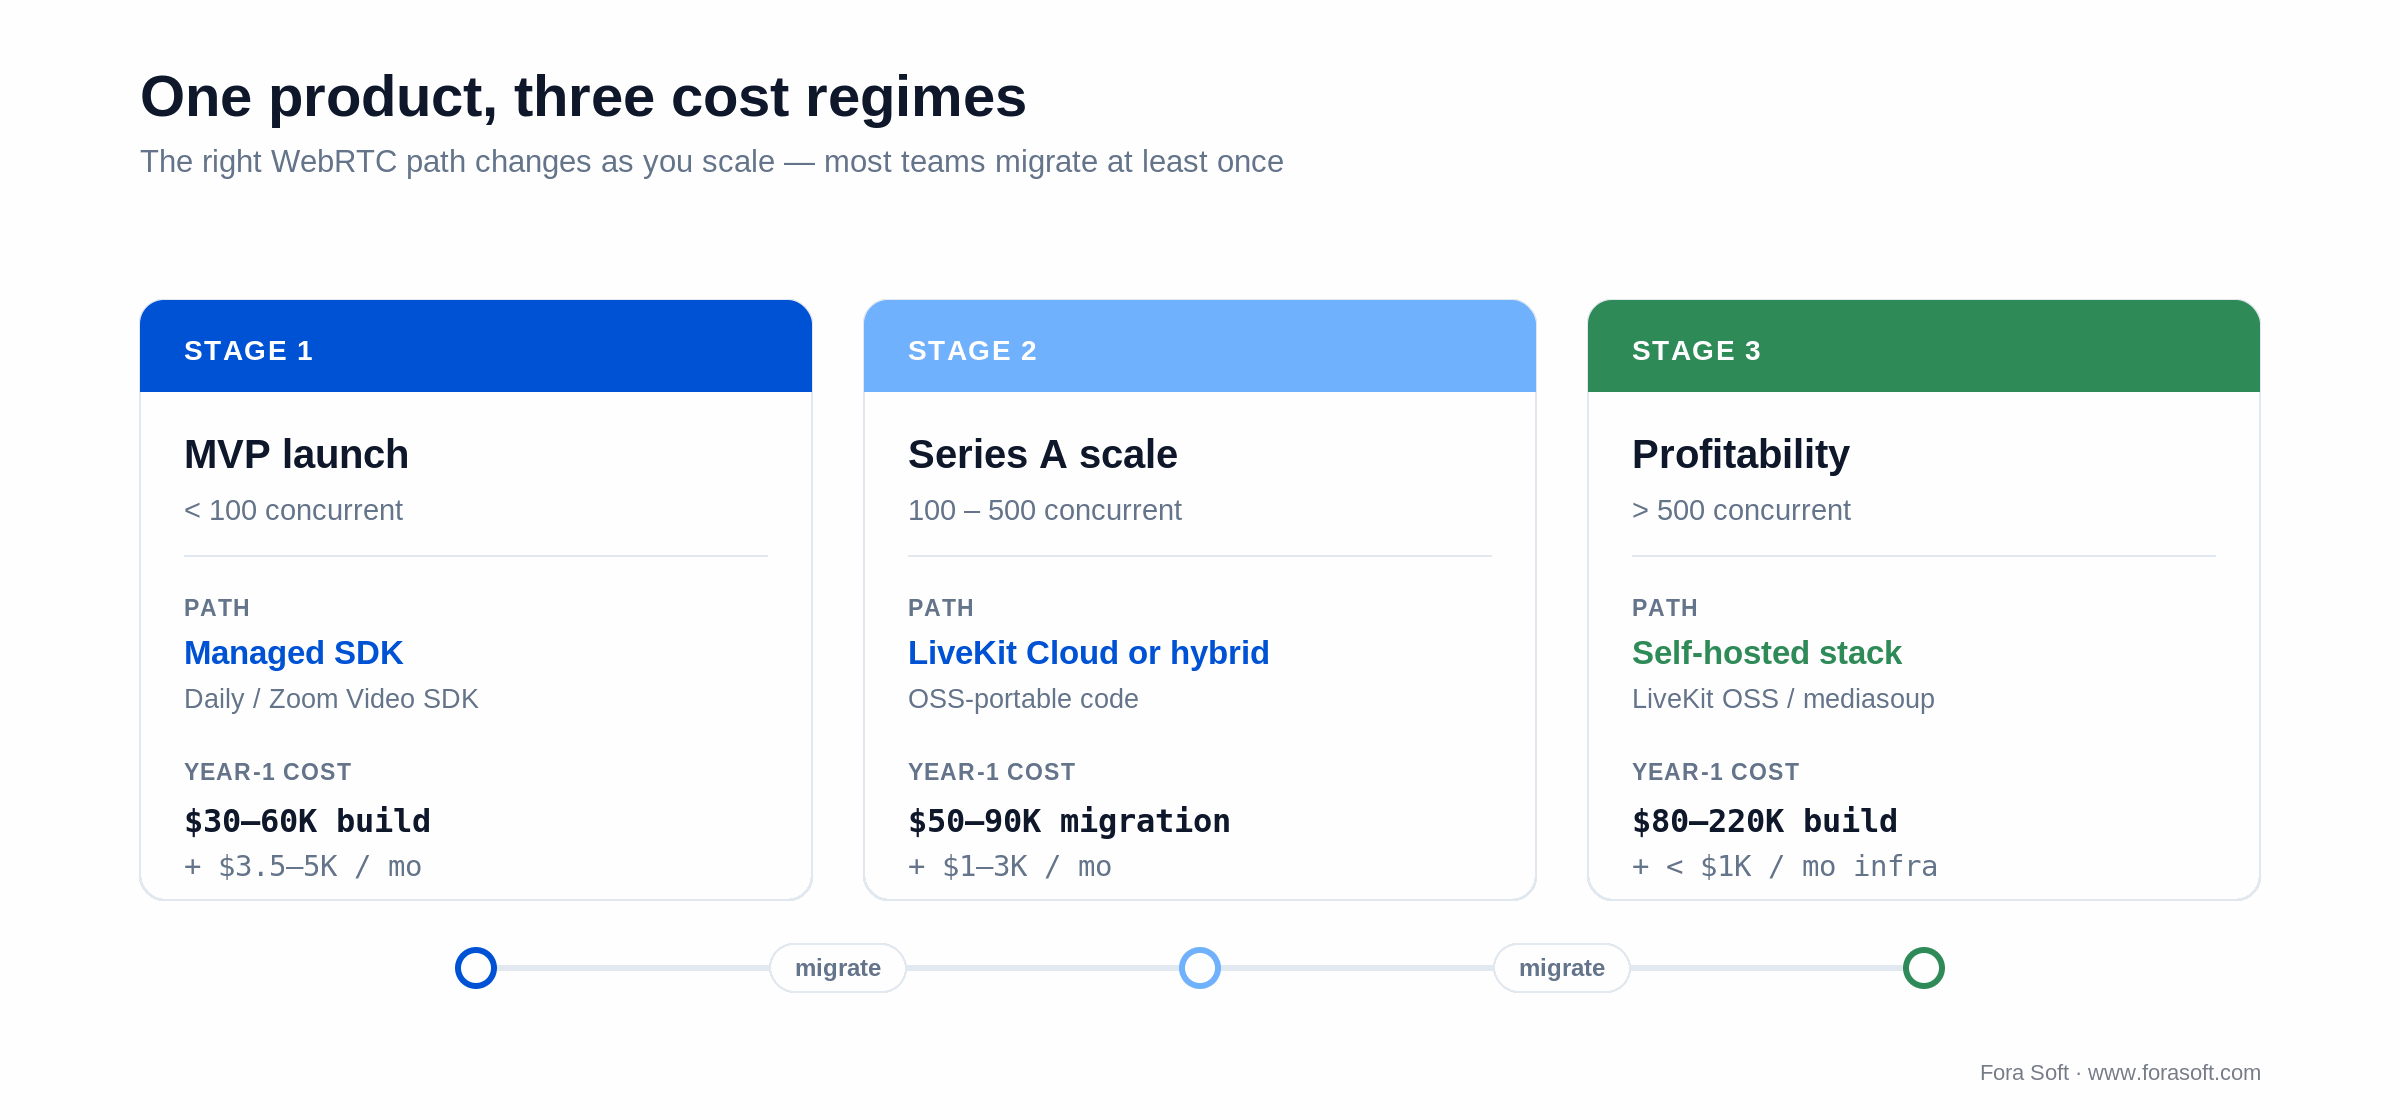The height and width of the screenshot is (1120, 2400).
Task: Select the STAGE 1 header label
Action: pyautogui.click(x=249, y=351)
